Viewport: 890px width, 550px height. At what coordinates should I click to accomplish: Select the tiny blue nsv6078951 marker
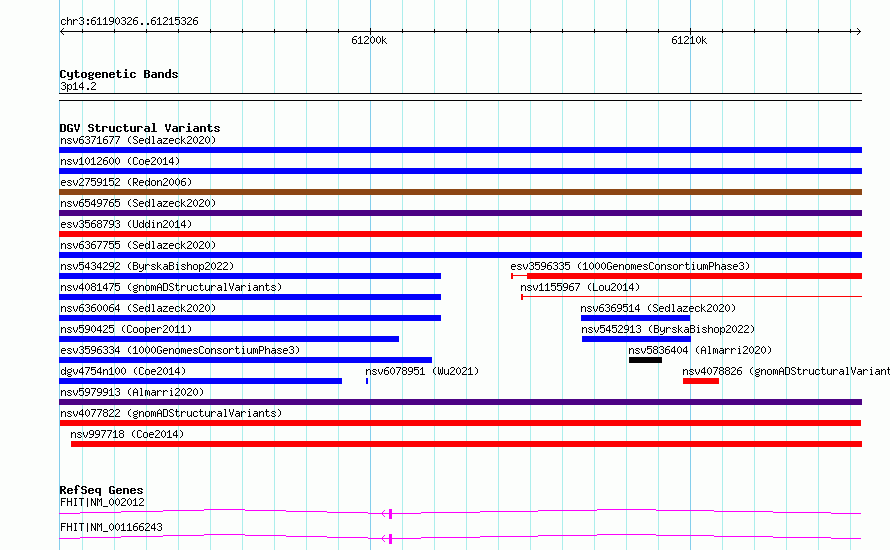[x=367, y=381]
